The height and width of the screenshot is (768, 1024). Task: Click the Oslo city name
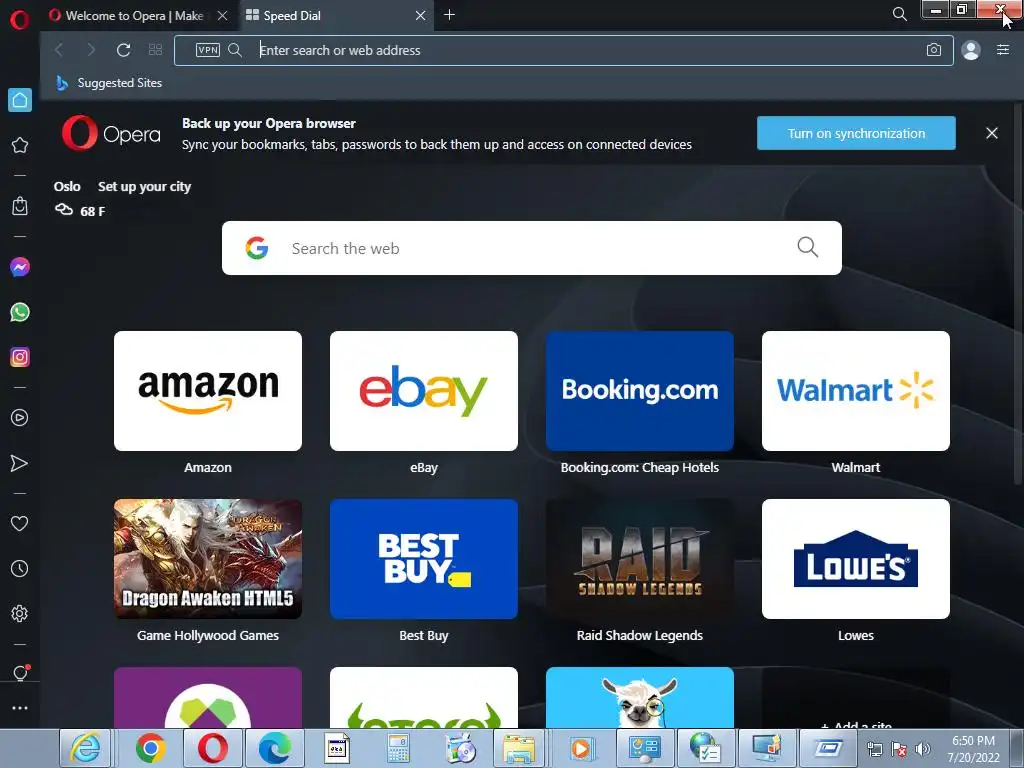pyautogui.click(x=67, y=187)
